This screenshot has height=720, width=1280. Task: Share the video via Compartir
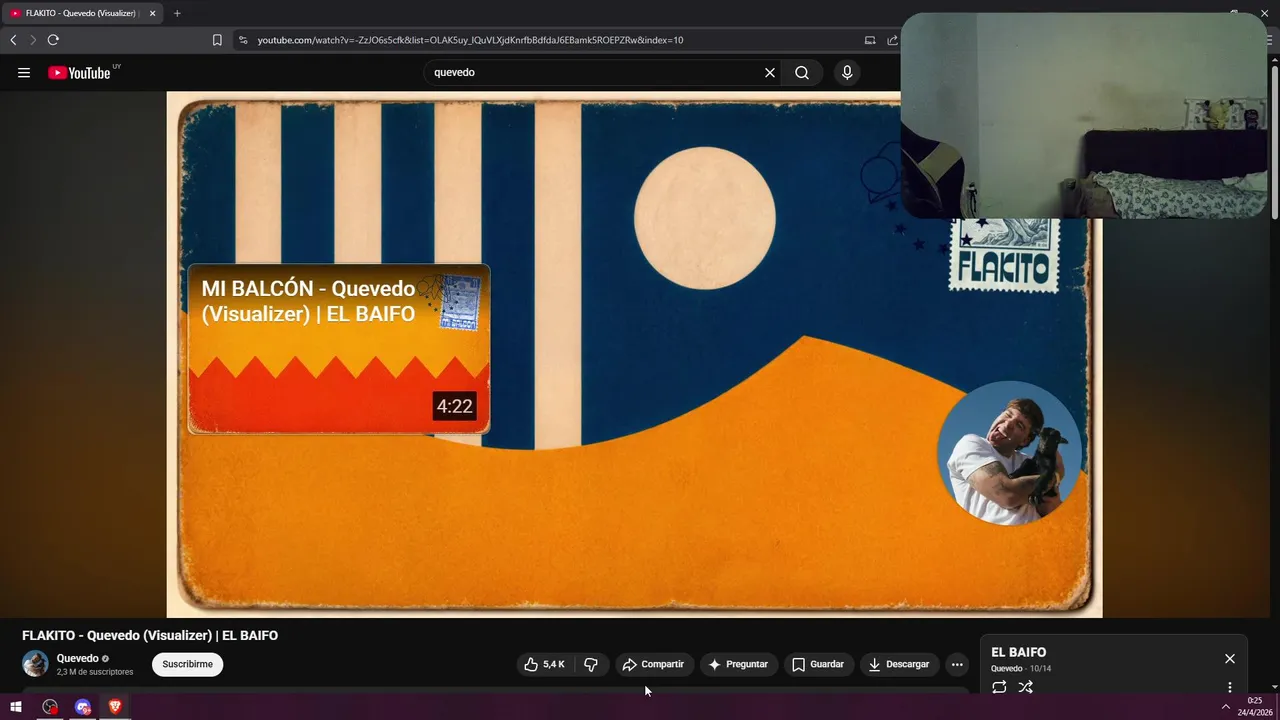coord(653,664)
